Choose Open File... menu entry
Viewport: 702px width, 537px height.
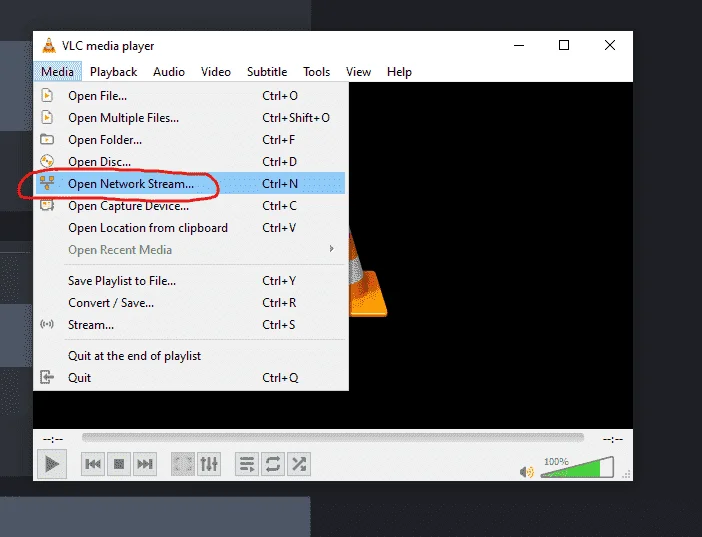point(190,96)
